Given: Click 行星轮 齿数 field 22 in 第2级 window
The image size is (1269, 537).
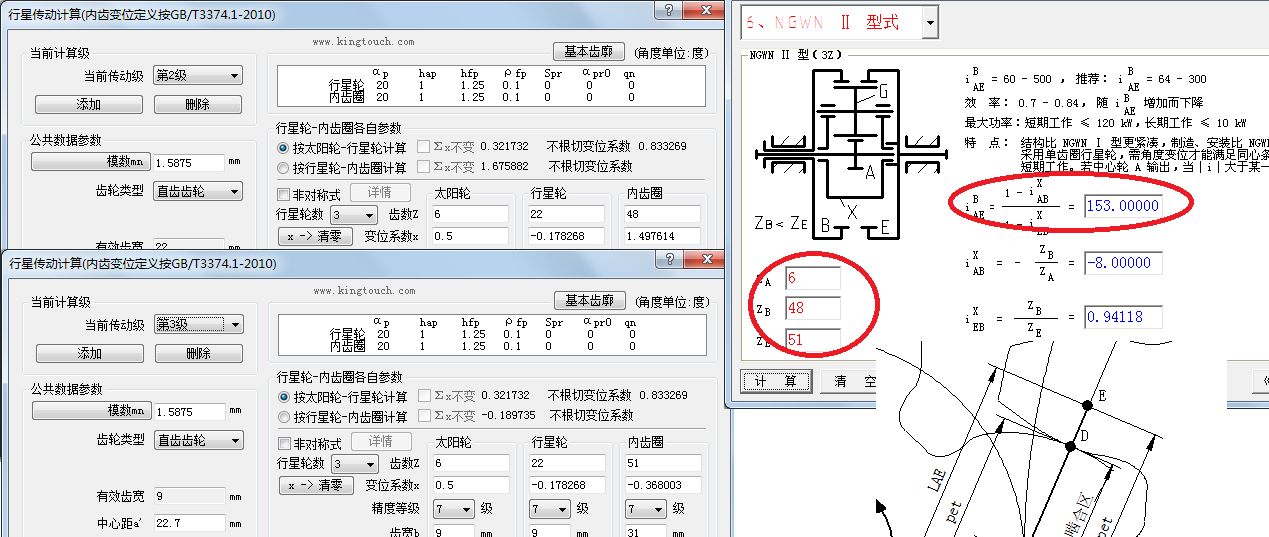Looking at the screenshot, I should (566, 215).
